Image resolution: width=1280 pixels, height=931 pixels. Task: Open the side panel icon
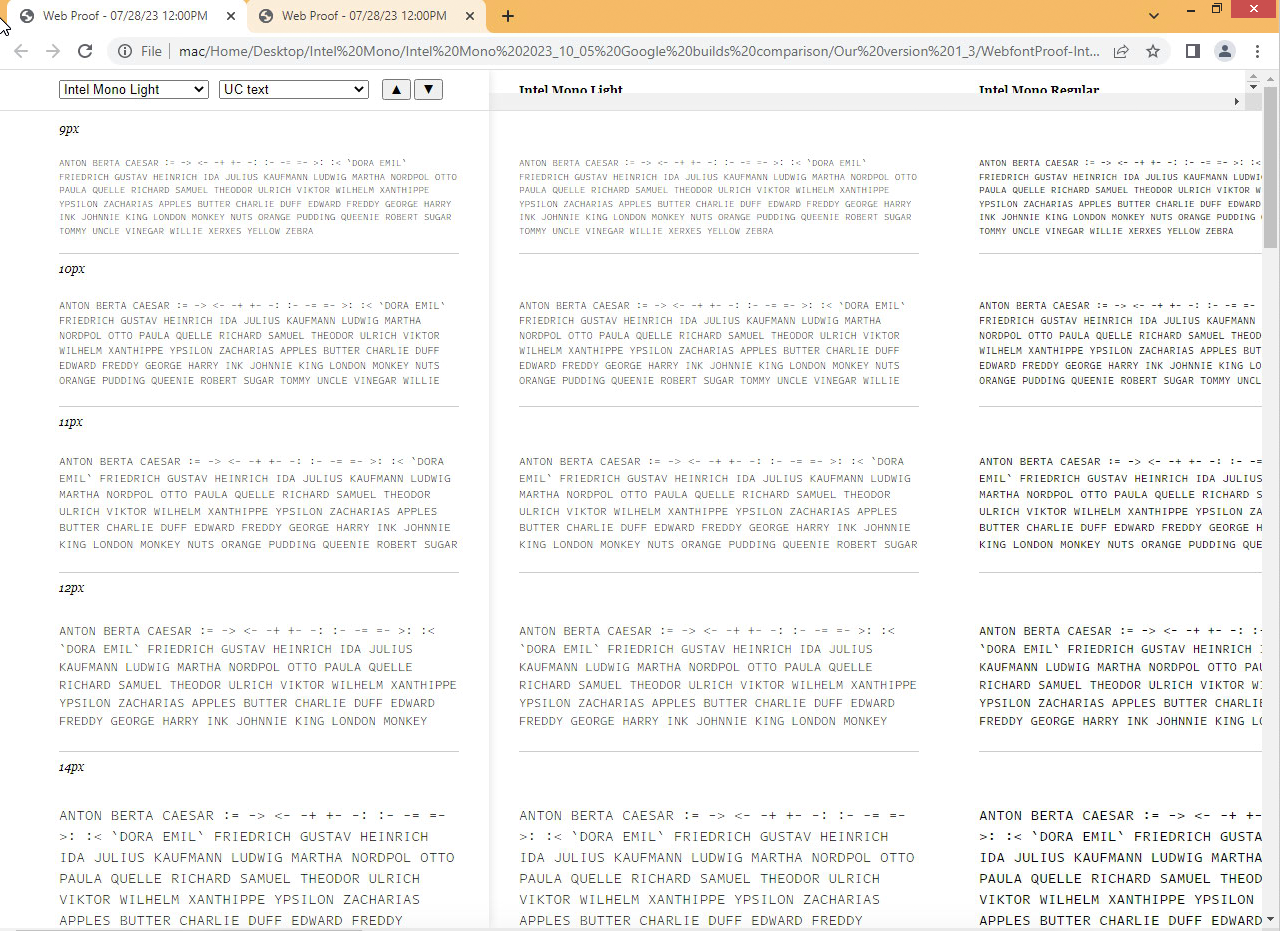1192,50
